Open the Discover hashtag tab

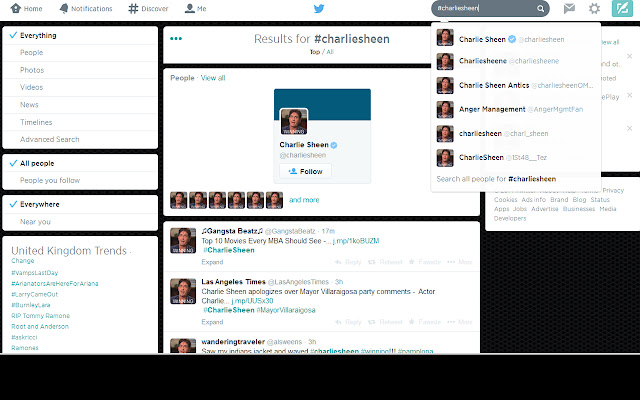(x=148, y=8)
